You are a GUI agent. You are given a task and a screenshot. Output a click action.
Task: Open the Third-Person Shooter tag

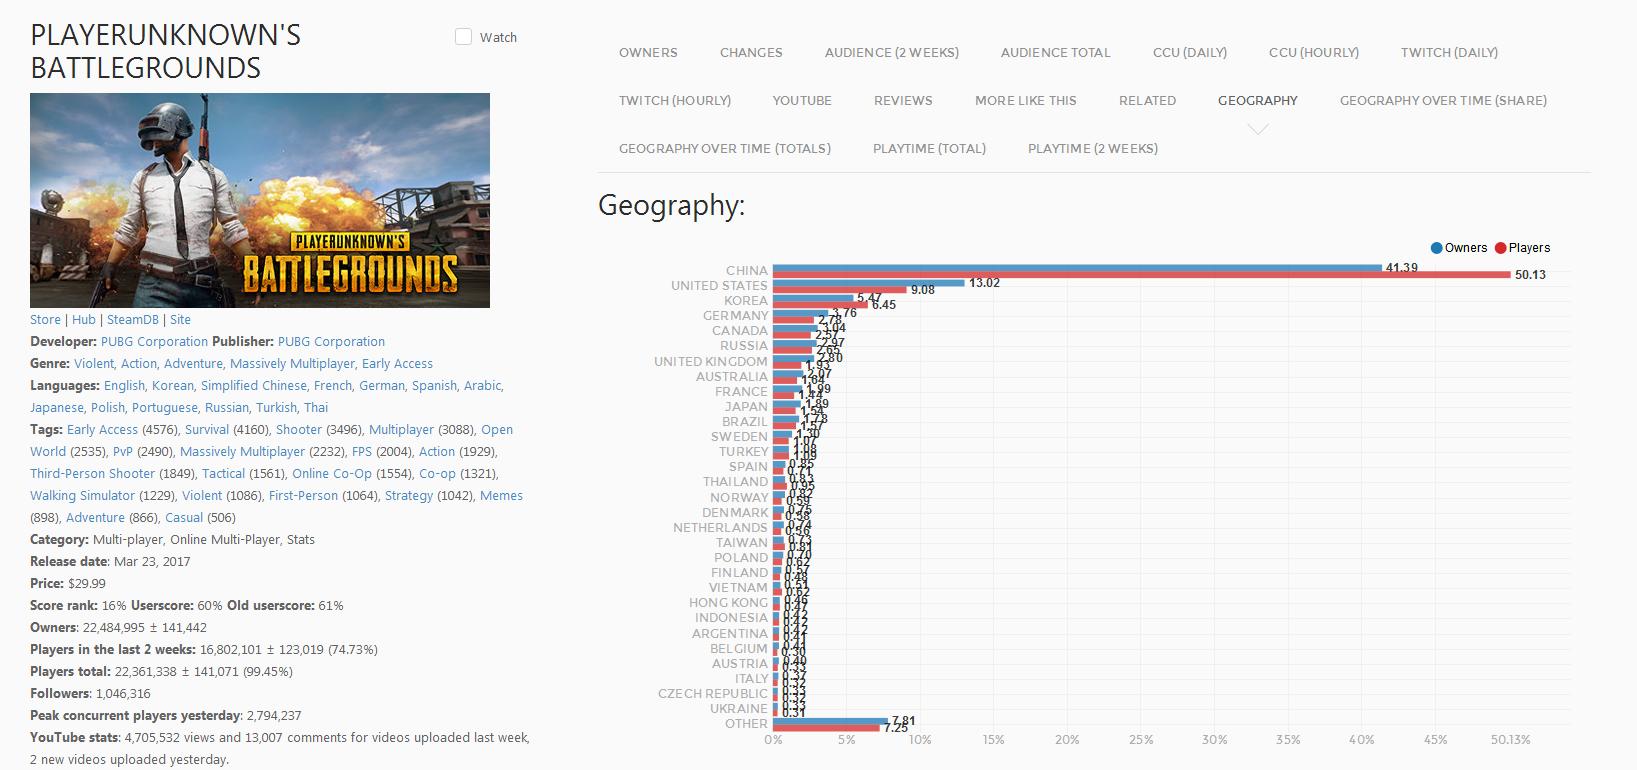(92, 474)
